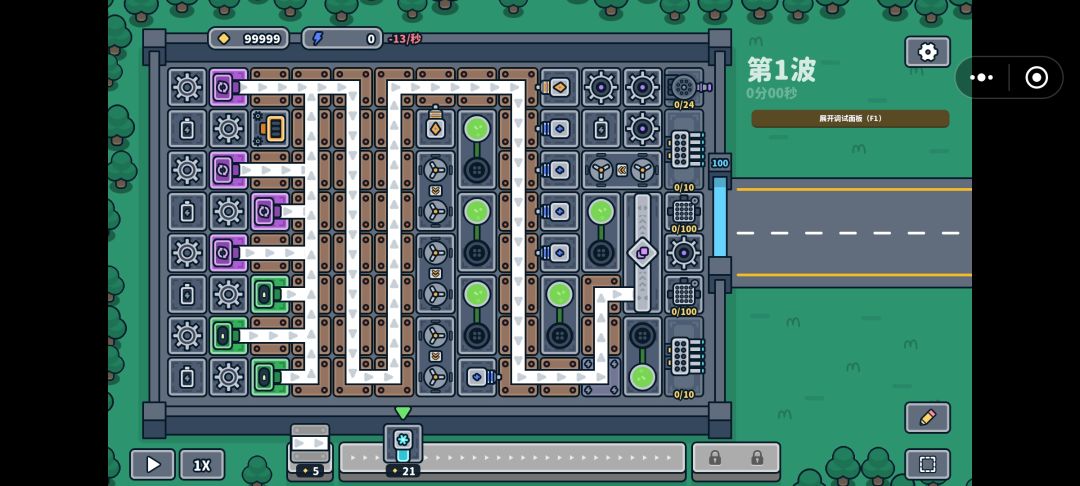Select the gatling turret labeled 0/24
The height and width of the screenshot is (486, 1080).
[x=684, y=88]
